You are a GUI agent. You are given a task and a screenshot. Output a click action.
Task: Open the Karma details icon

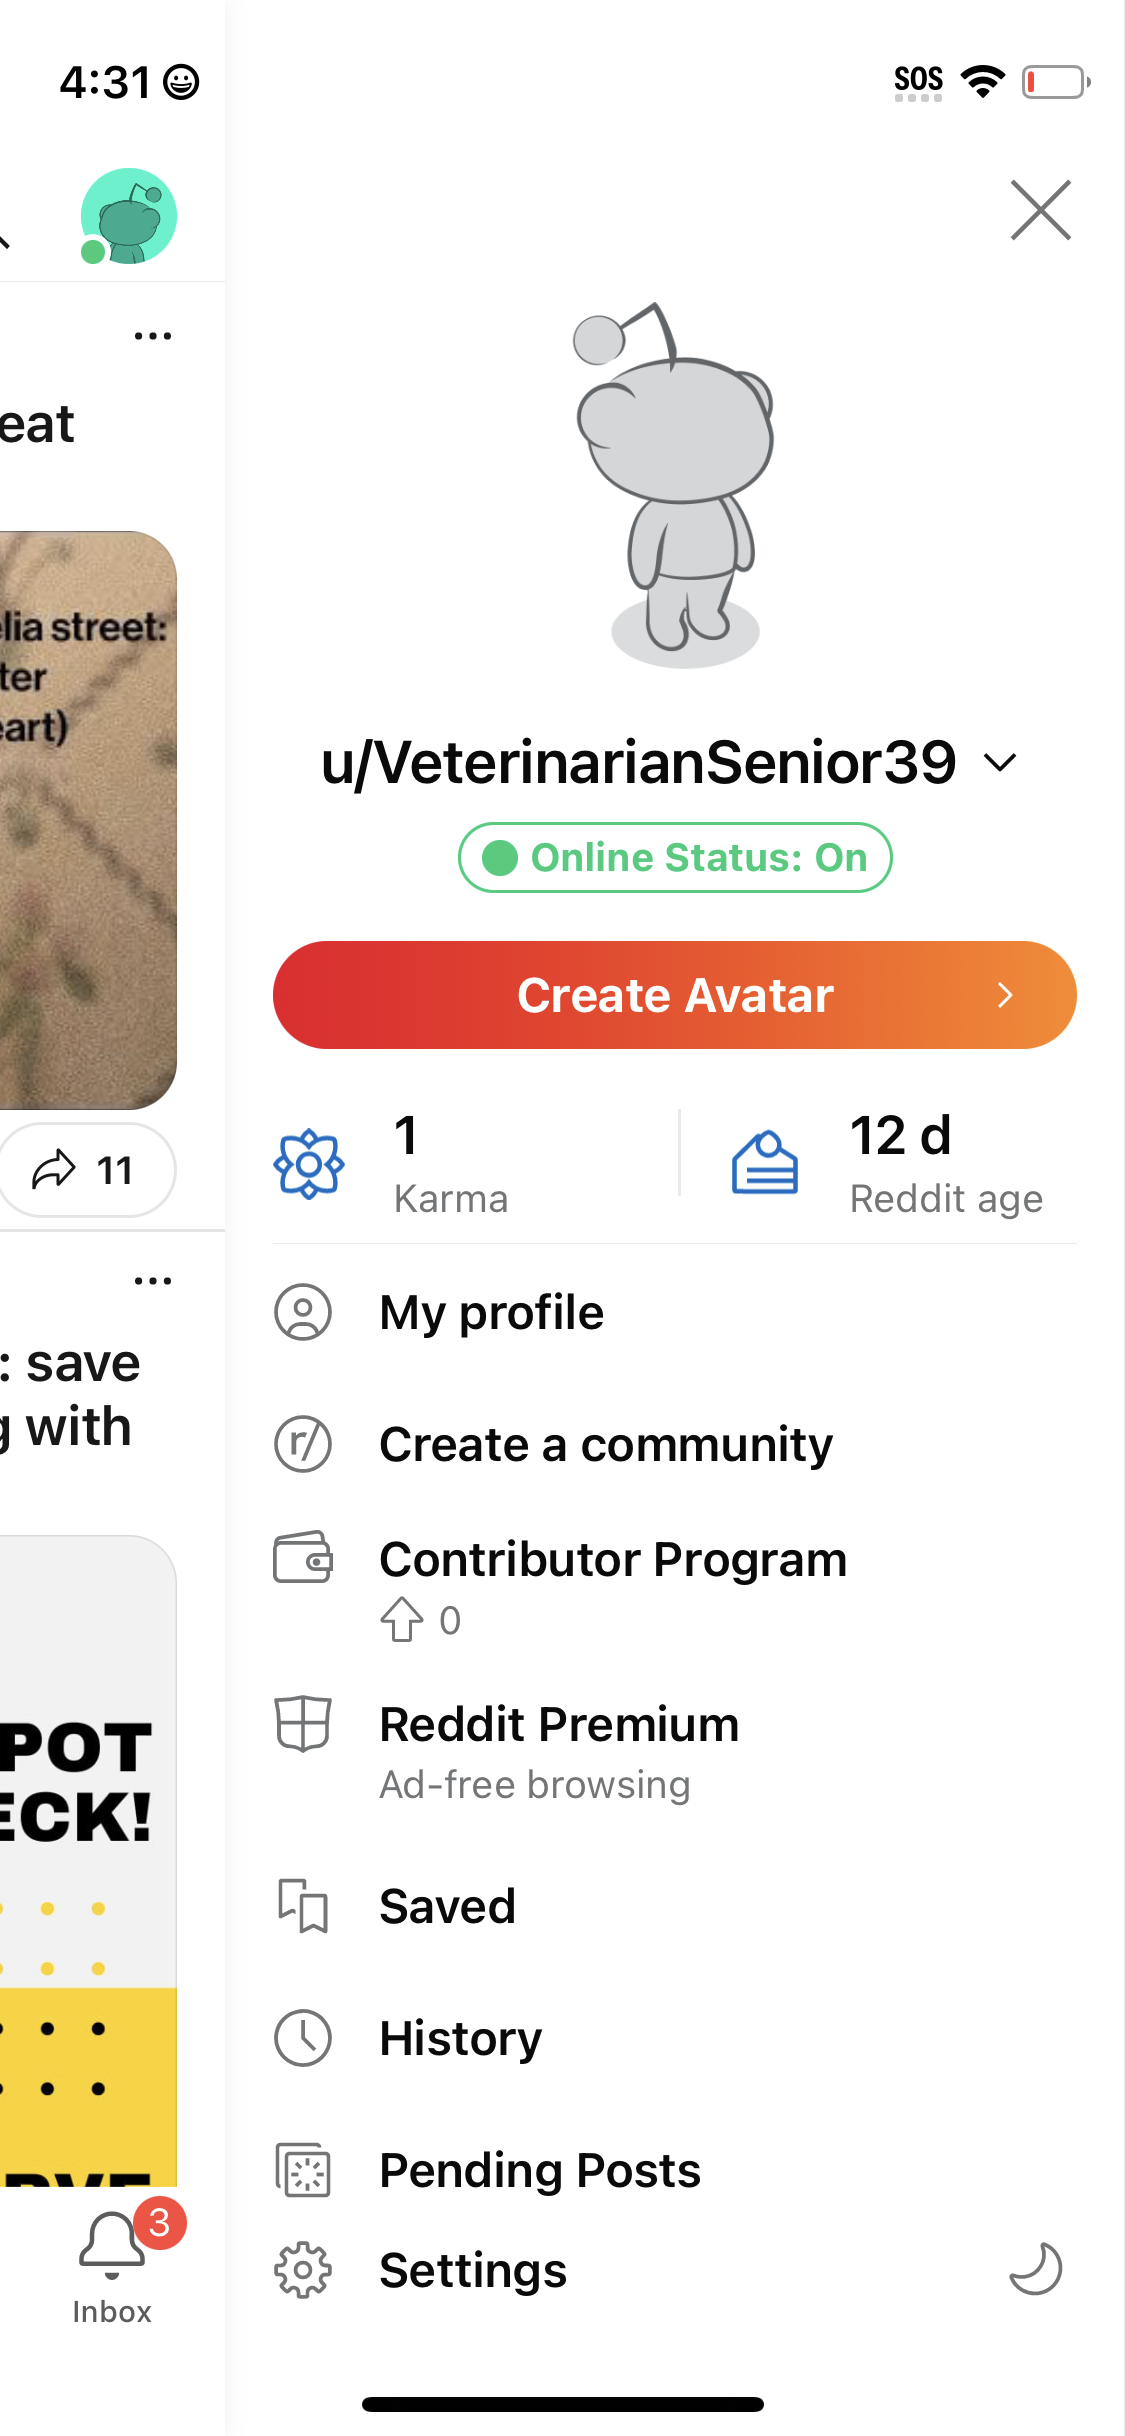point(306,1163)
